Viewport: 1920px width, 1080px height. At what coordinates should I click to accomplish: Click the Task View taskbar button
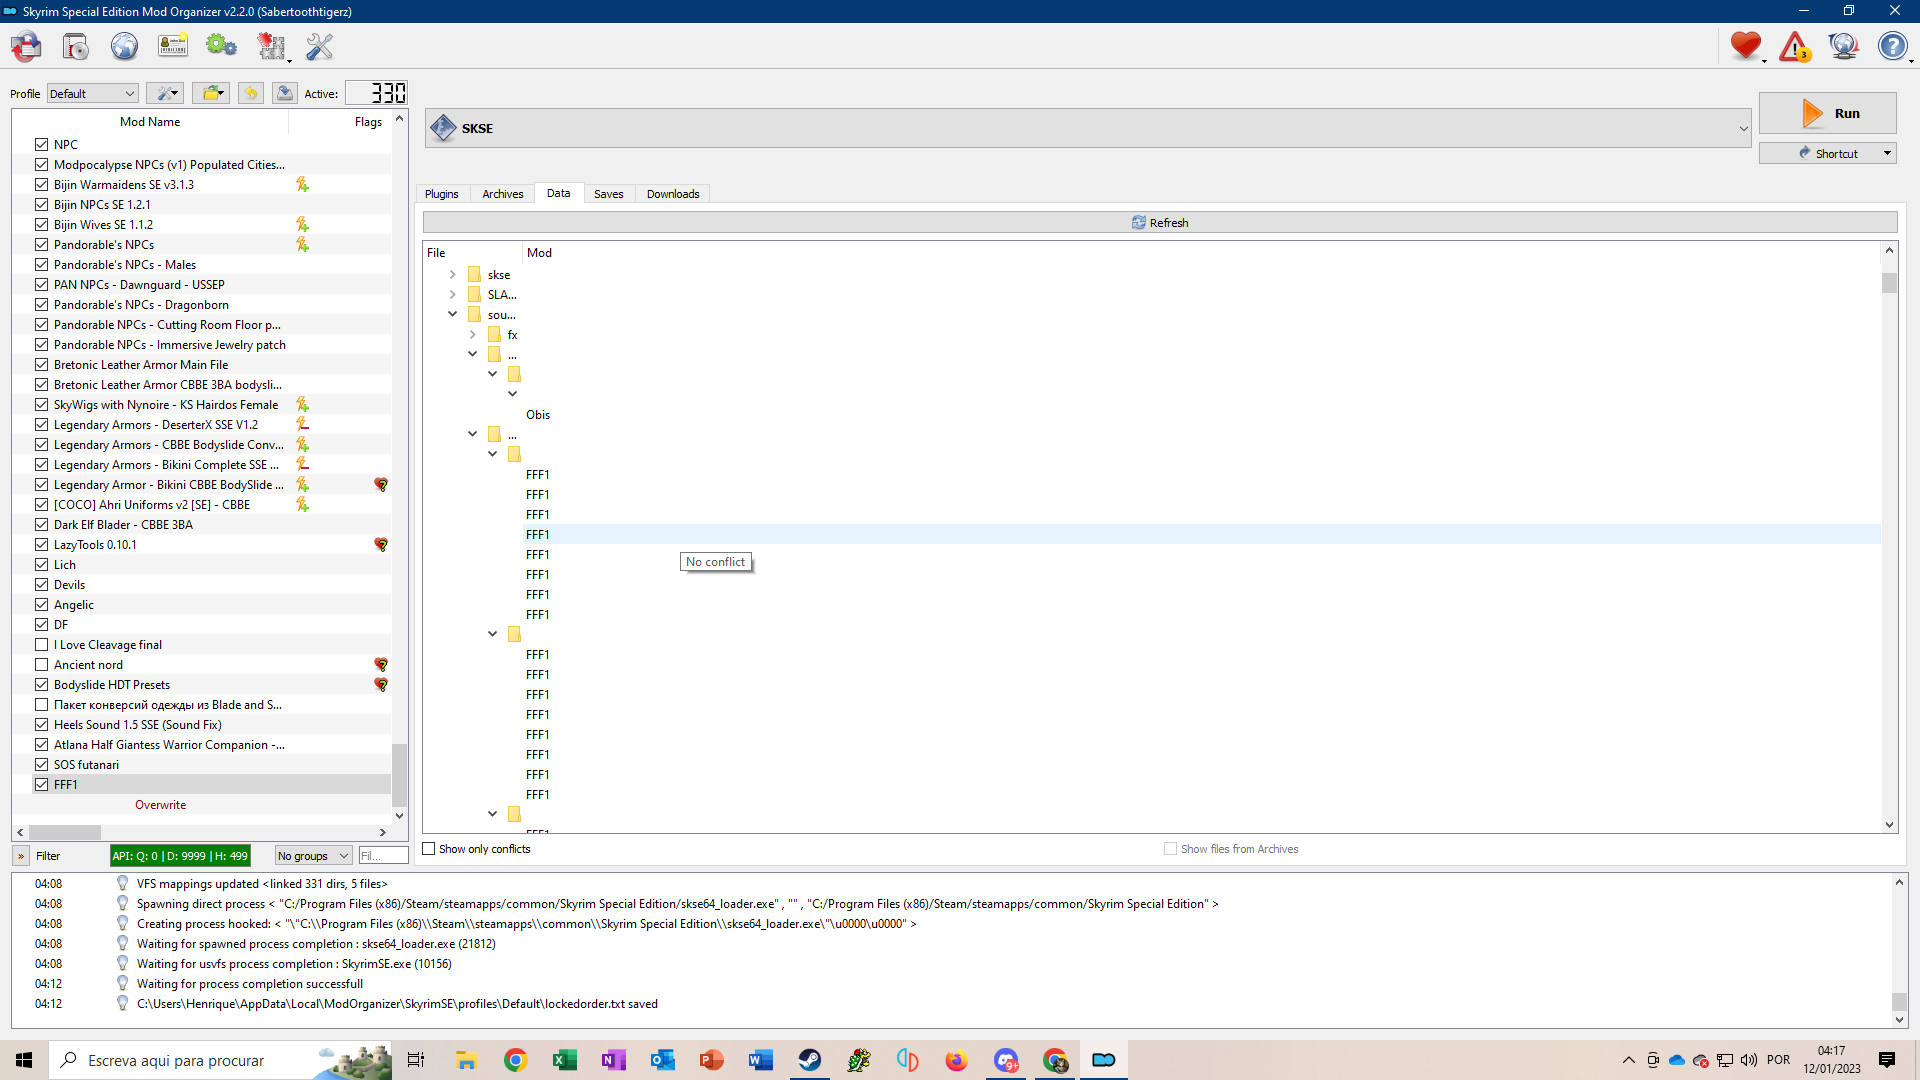pyautogui.click(x=416, y=1060)
